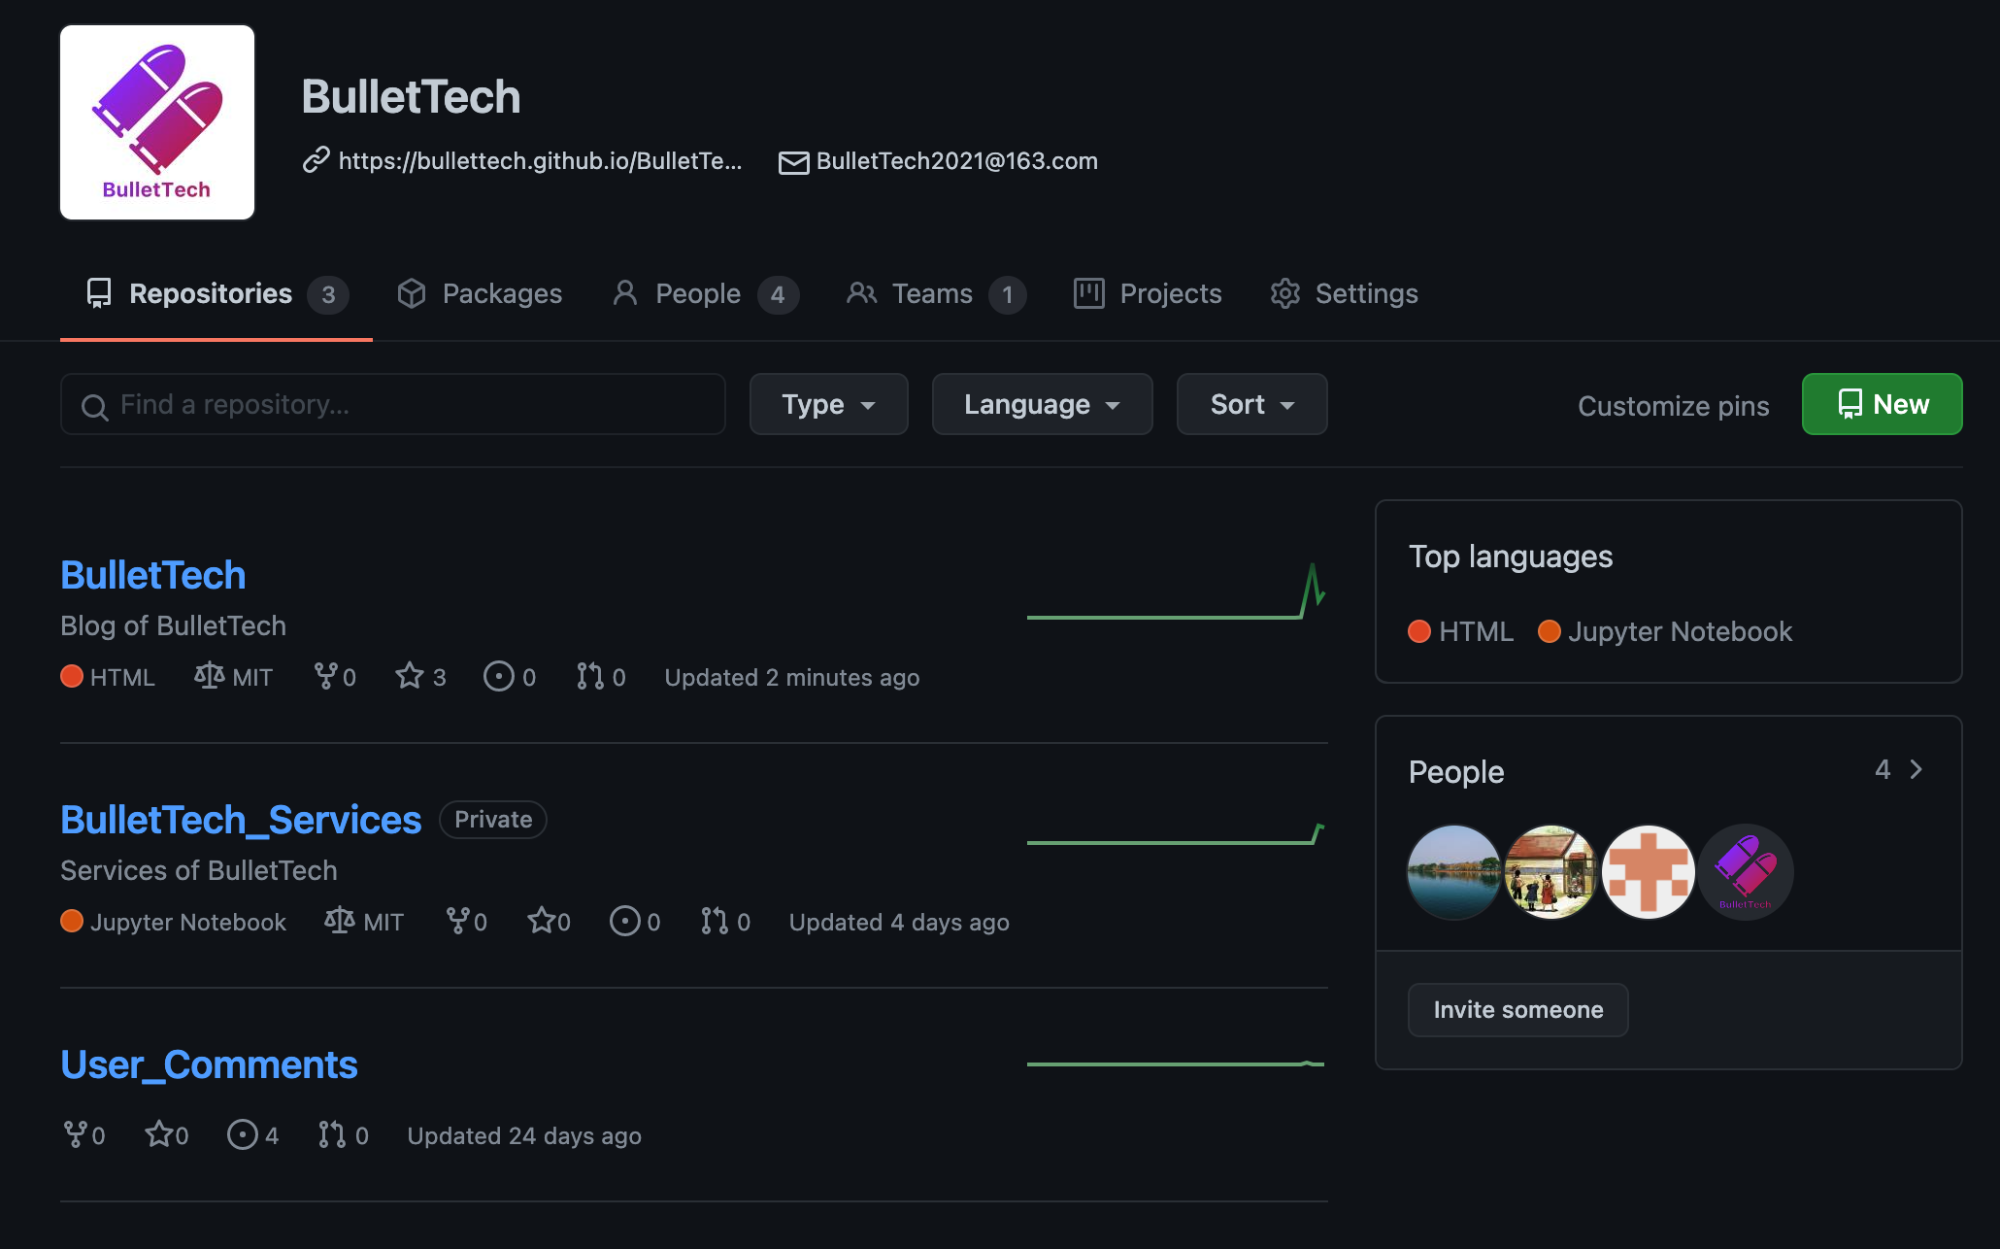Open the Settings tab
The image size is (2000, 1249).
pyautogui.click(x=1344, y=294)
